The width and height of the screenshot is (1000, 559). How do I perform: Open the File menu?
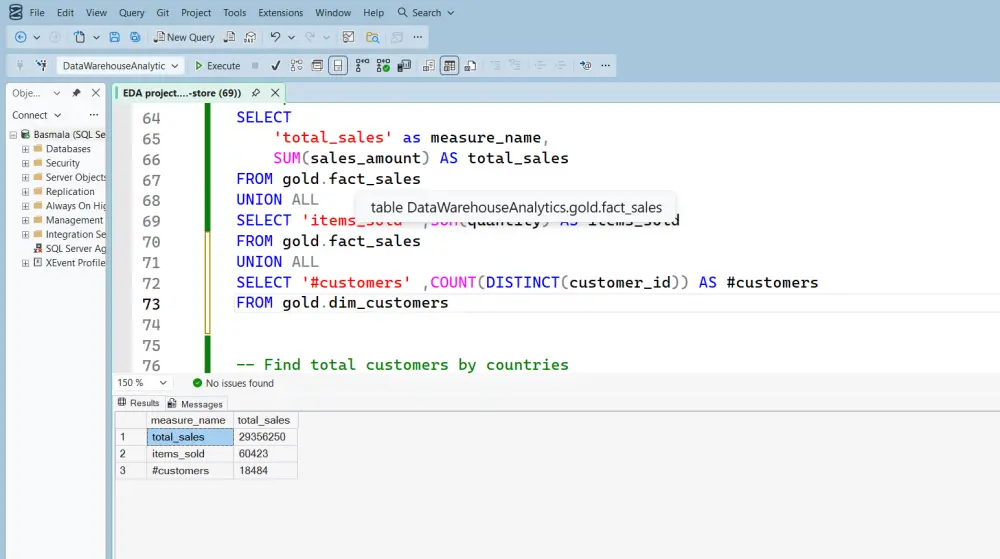click(x=37, y=13)
